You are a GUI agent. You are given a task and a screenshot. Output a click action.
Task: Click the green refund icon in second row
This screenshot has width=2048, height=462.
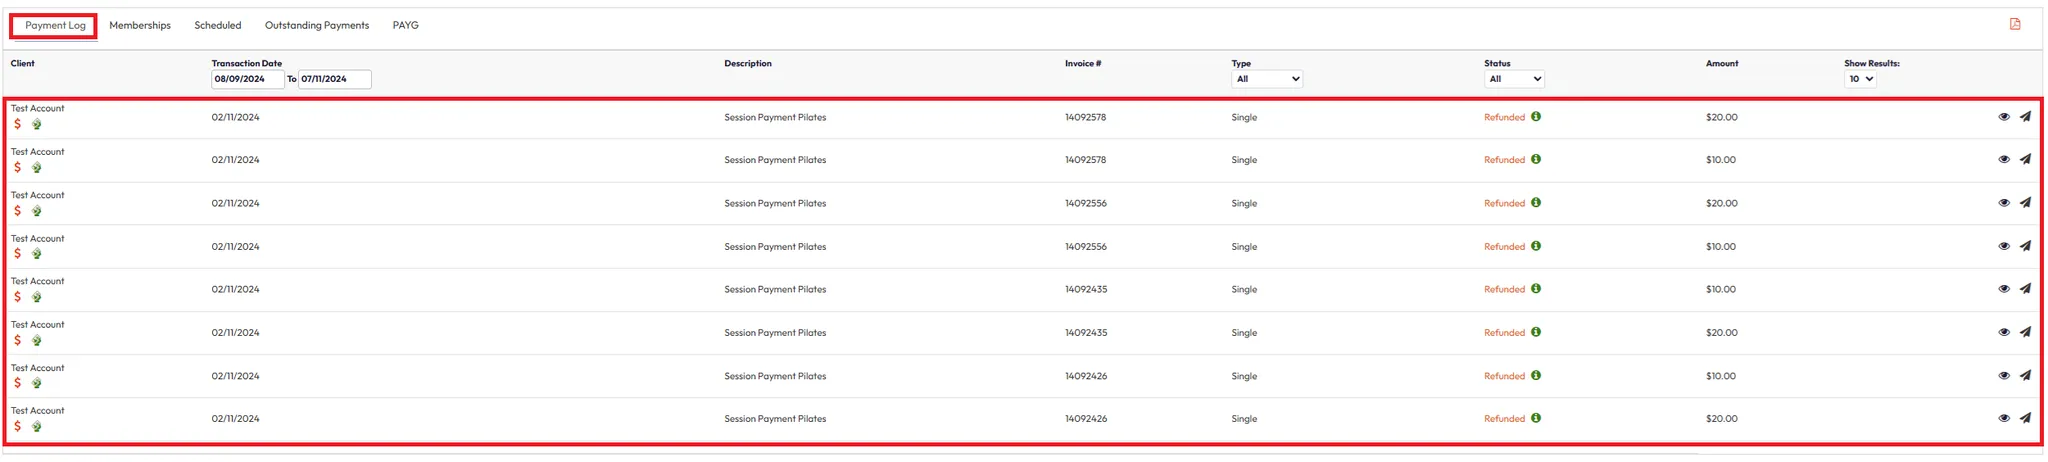[37, 168]
